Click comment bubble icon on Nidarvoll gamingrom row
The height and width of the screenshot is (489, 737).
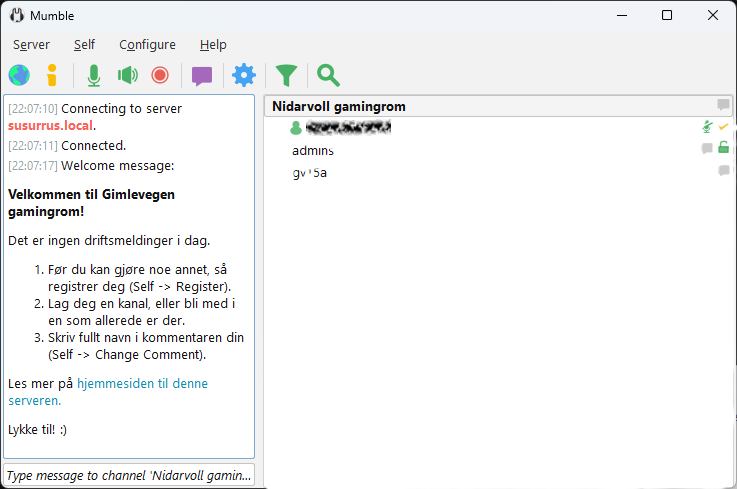(x=723, y=106)
